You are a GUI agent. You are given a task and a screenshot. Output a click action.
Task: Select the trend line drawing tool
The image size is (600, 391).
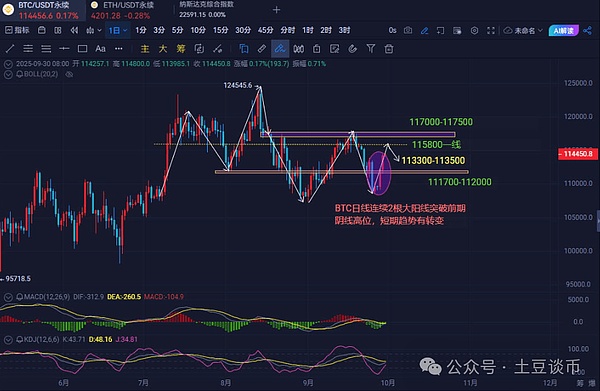[10, 49]
